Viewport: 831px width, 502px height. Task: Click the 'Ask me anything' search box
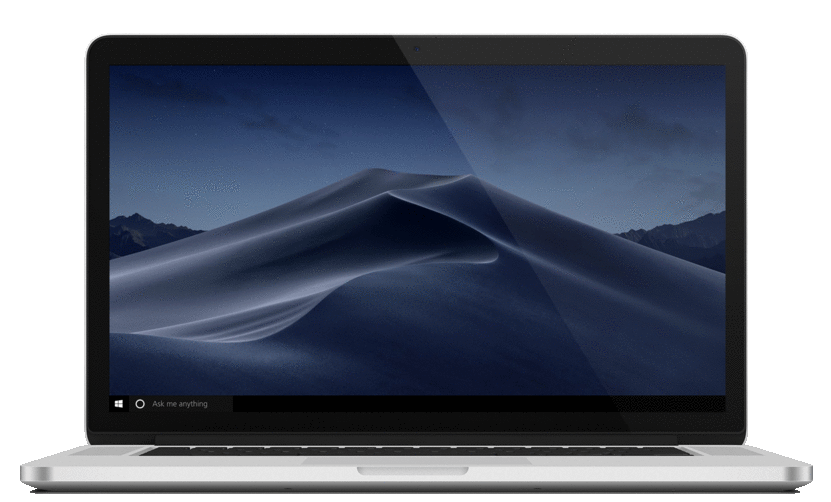181,404
